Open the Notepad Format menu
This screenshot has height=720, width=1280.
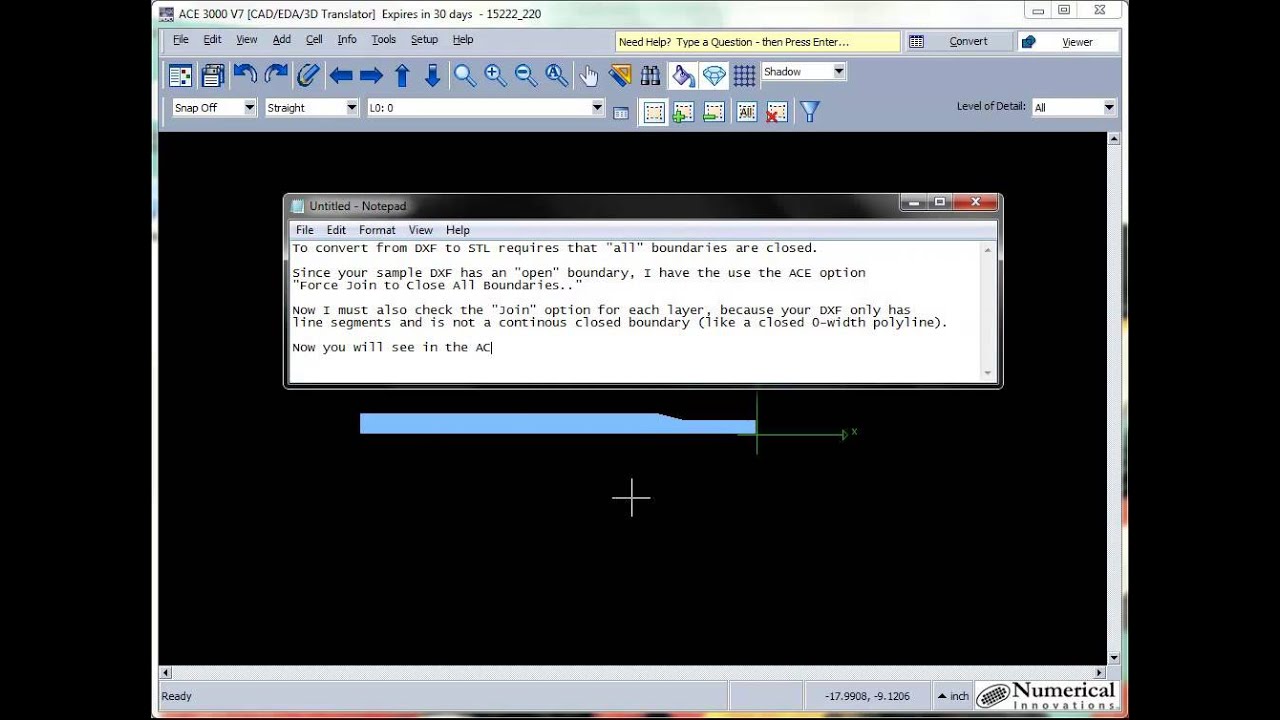click(377, 230)
